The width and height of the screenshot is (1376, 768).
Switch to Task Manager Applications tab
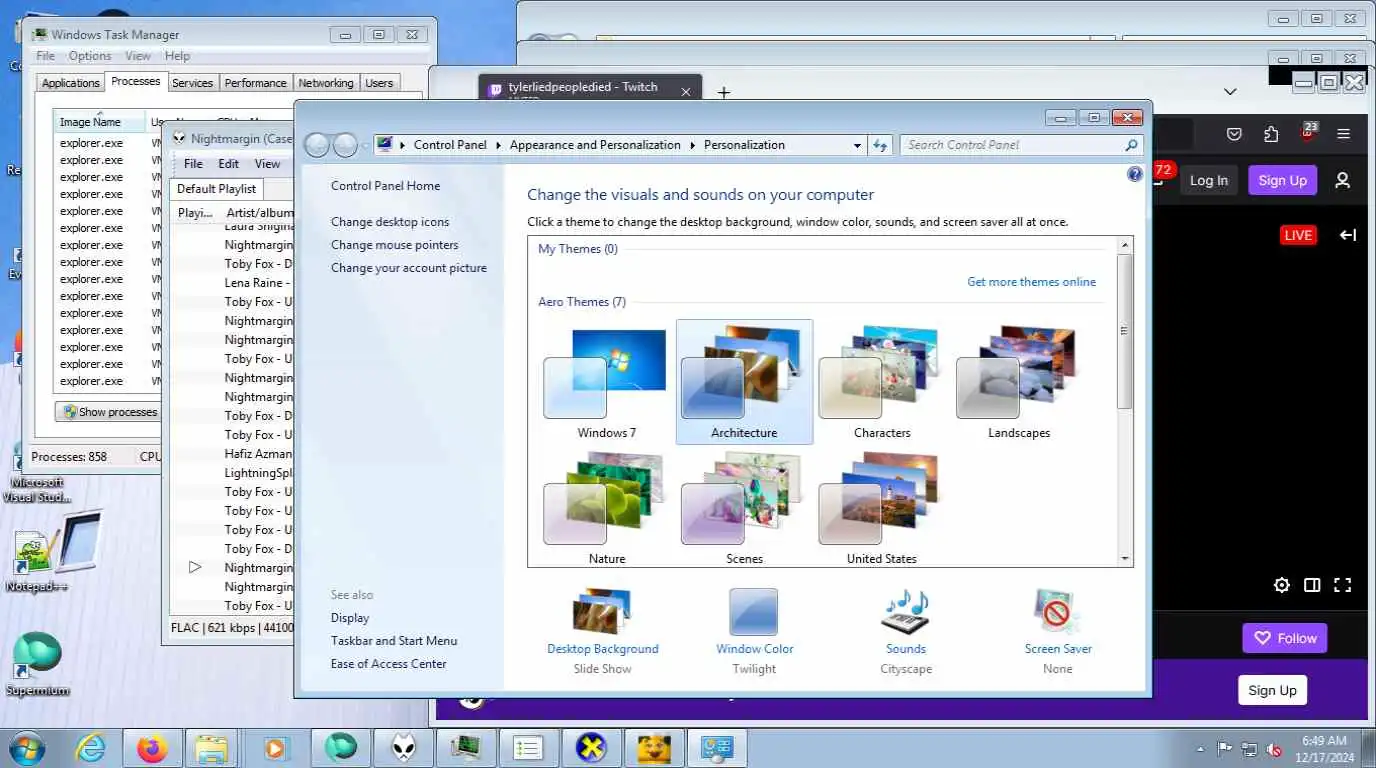pyautogui.click(x=70, y=83)
